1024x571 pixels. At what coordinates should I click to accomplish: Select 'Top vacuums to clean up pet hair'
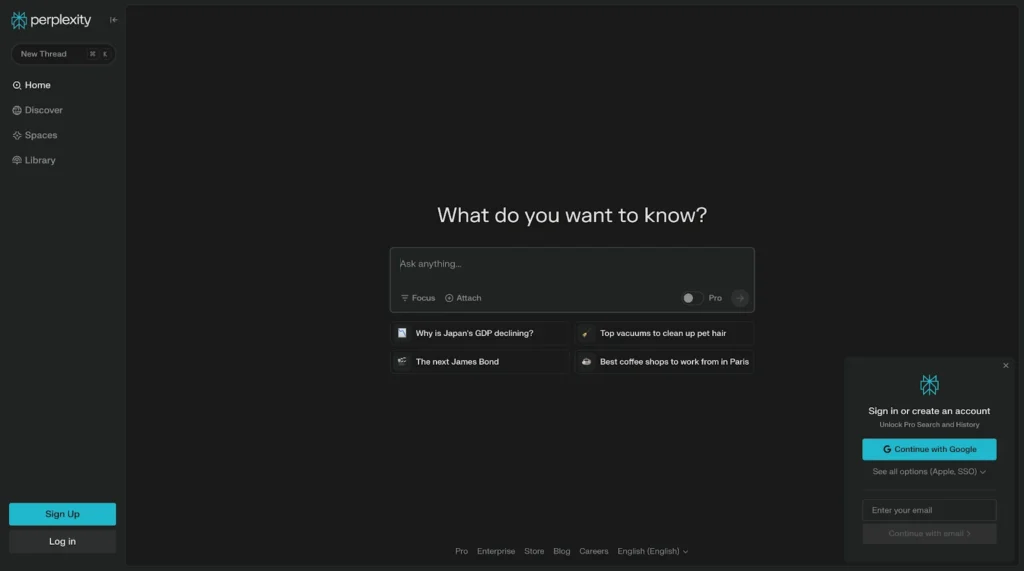tap(664, 333)
